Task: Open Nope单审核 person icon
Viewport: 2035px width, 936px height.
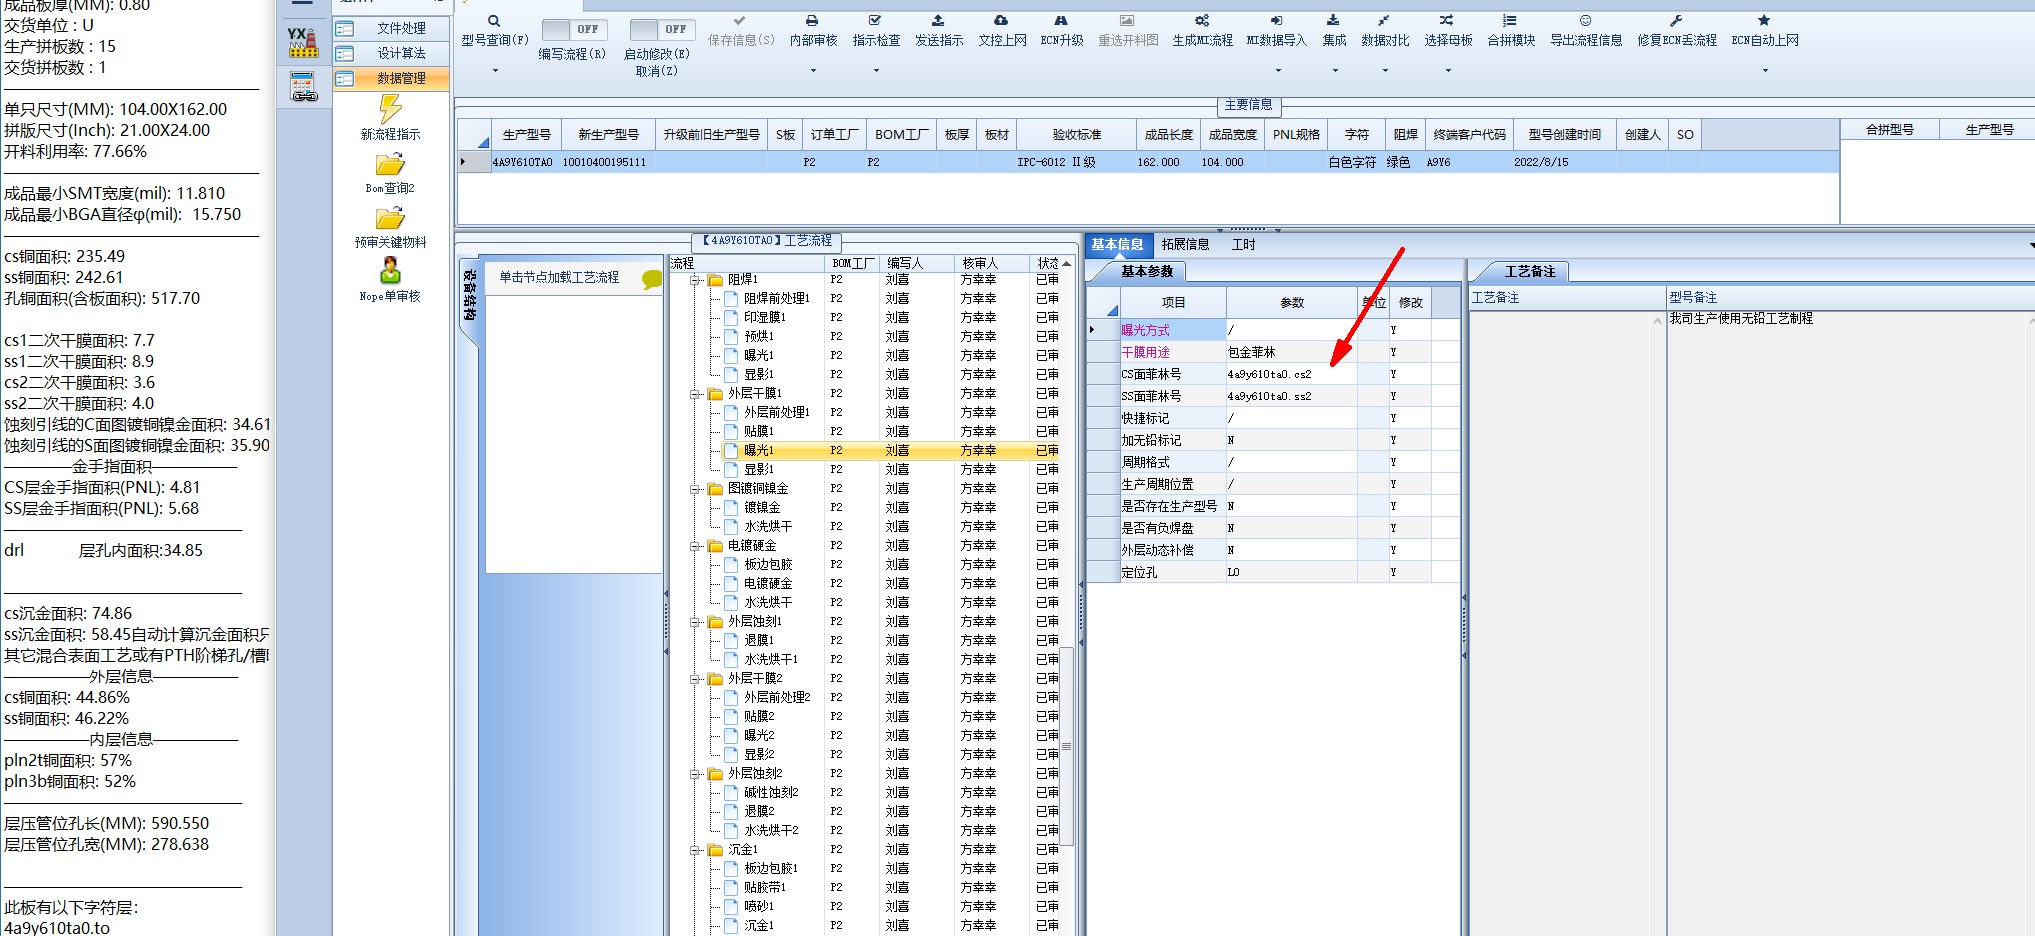Action: point(390,271)
